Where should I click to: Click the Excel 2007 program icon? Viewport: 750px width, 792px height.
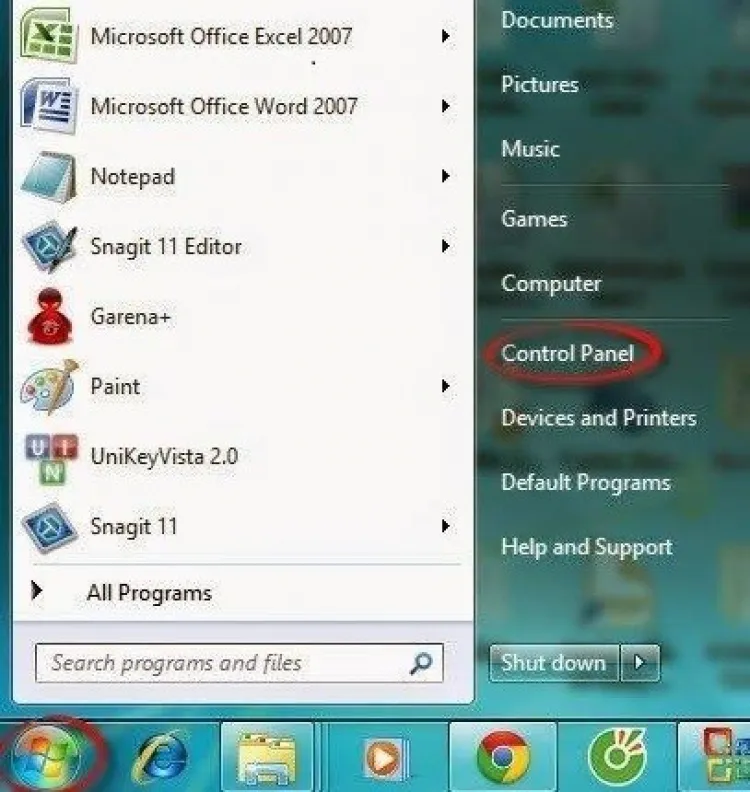point(49,37)
